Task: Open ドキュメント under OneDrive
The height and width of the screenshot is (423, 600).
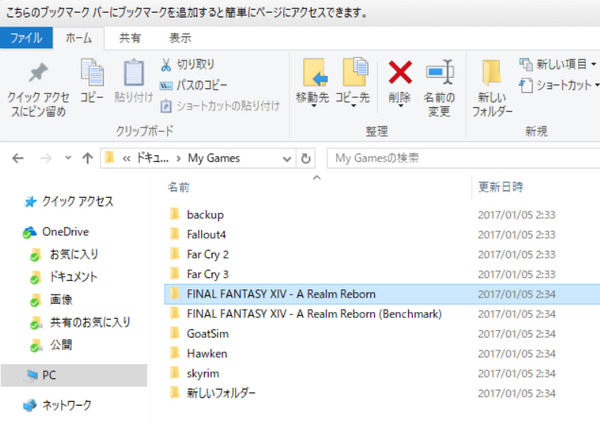Action: pos(73,277)
